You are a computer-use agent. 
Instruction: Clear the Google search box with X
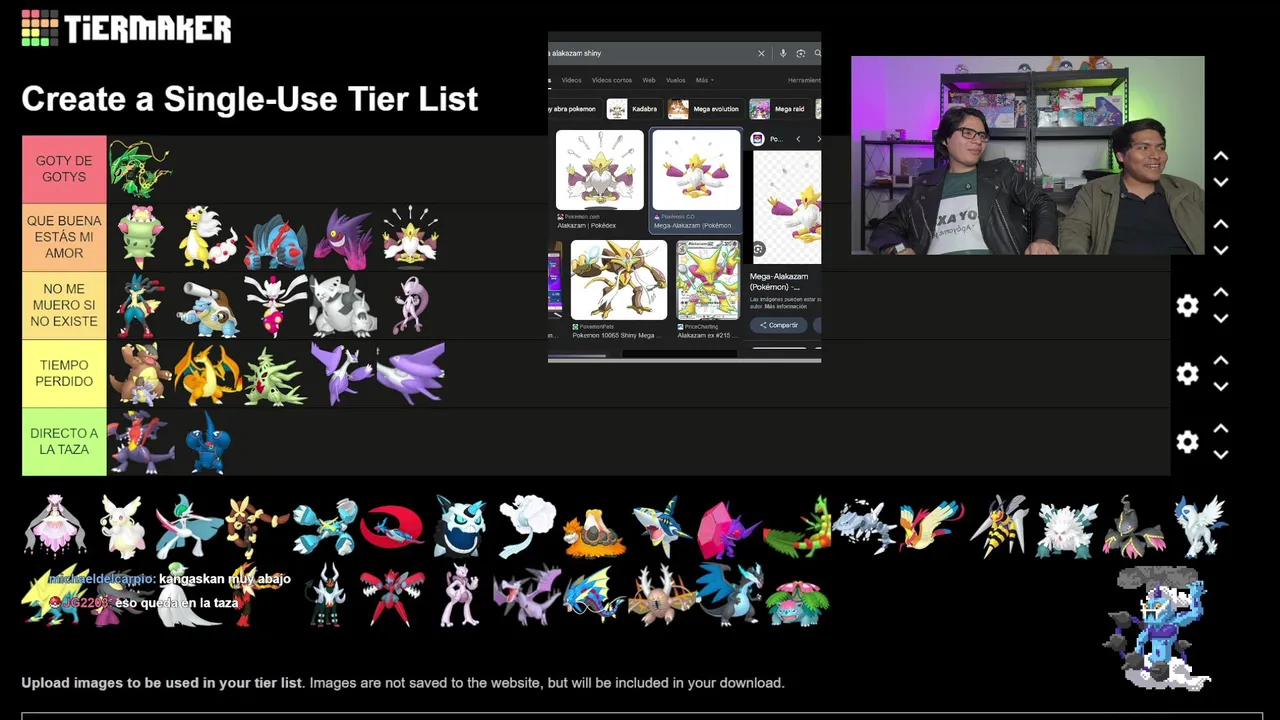click(x=761, y=53)
